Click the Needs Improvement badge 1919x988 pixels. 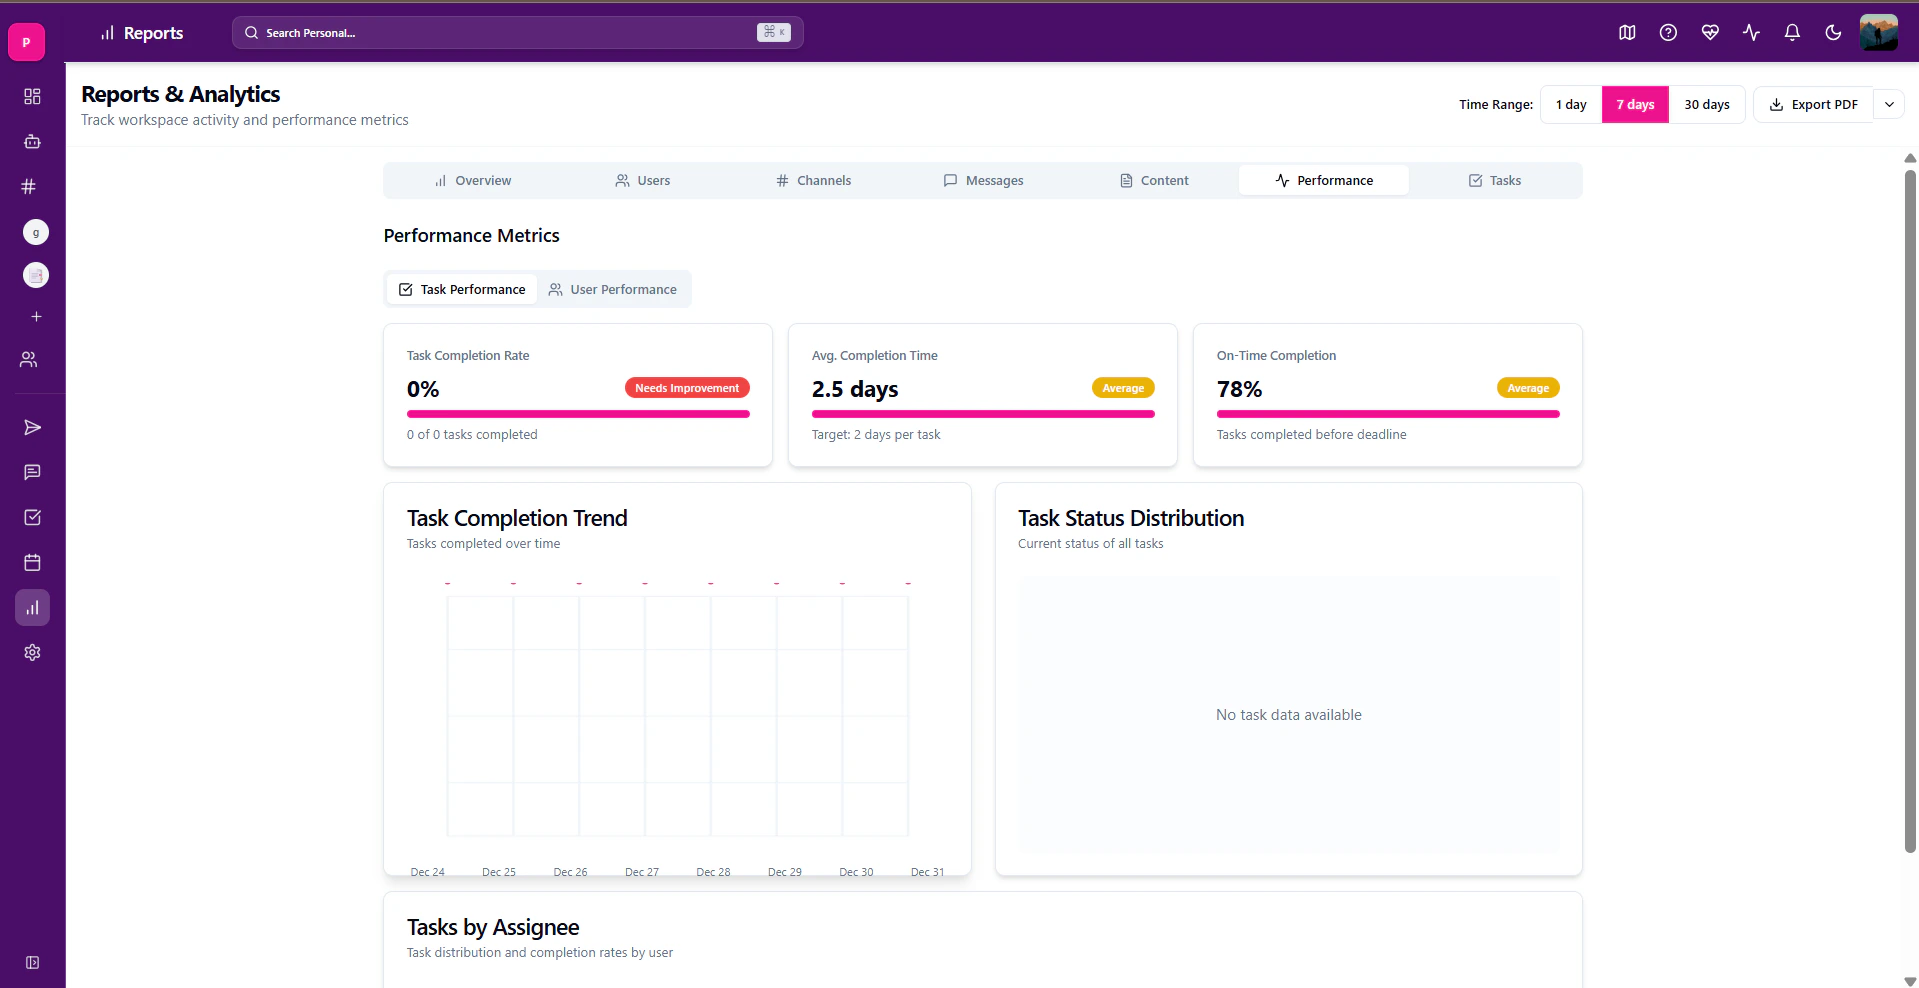[x=687, y=388]
